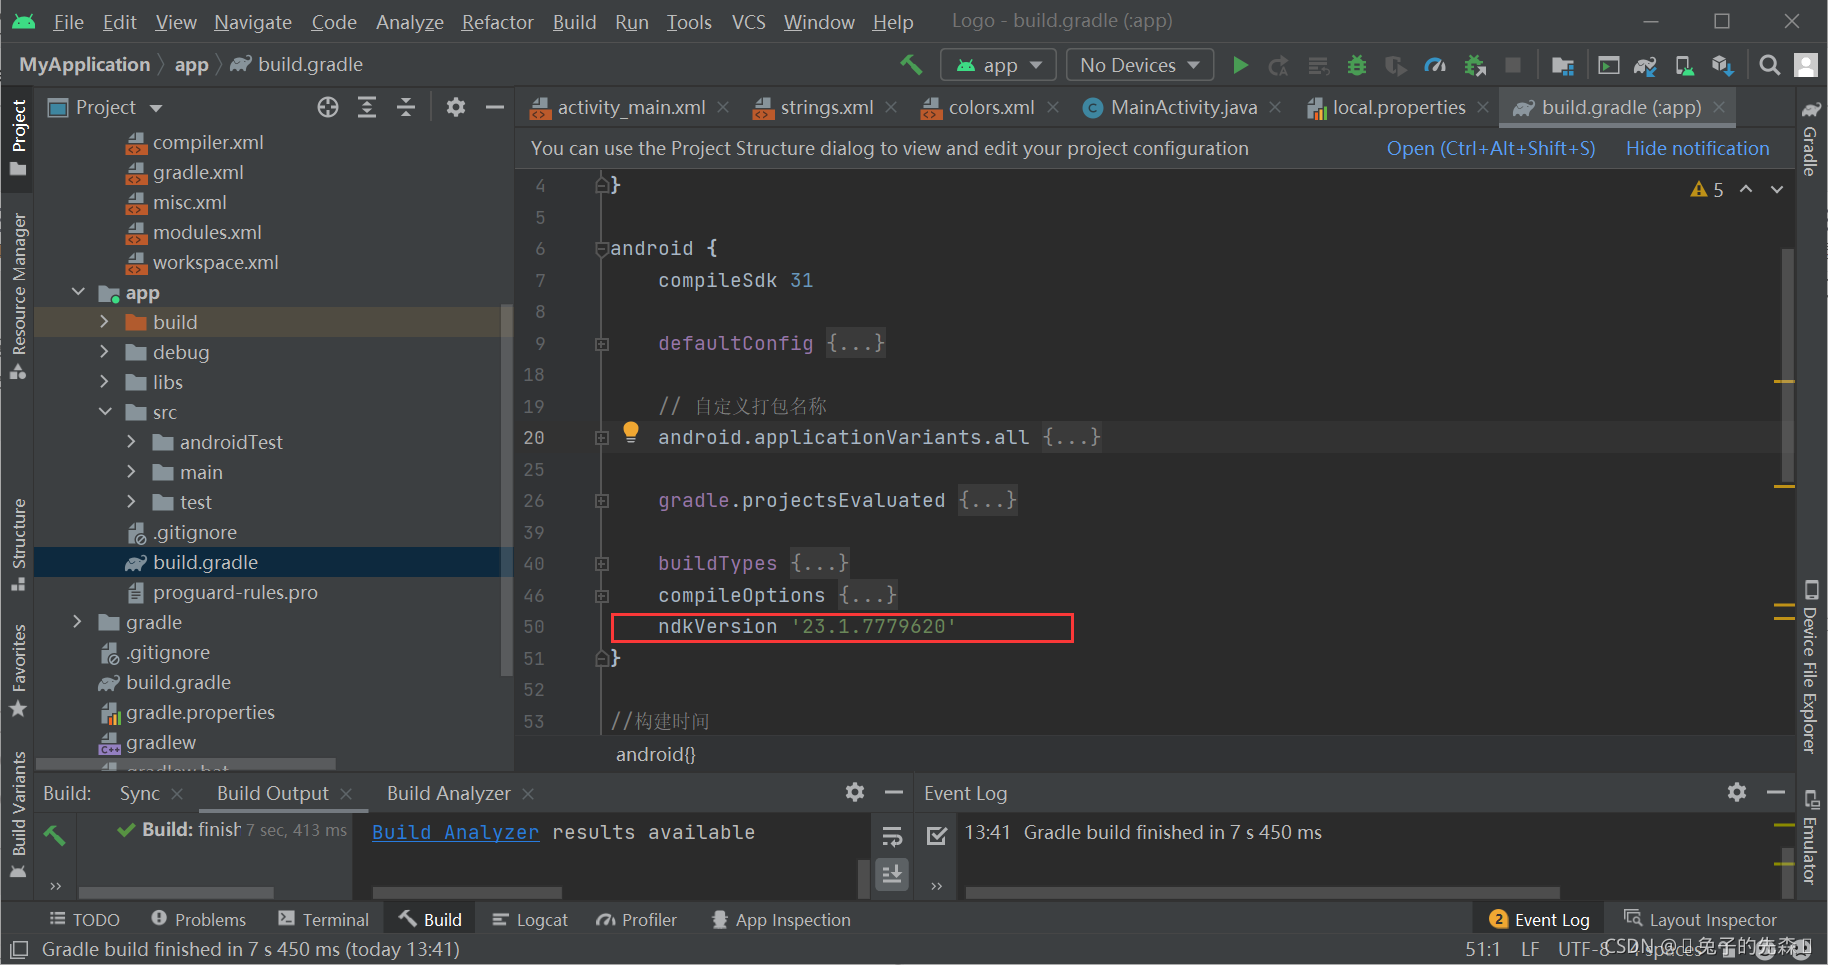1828x965 pixels.
Task: Click the Debug app bug icon
Action: (x=1357, y=65)
